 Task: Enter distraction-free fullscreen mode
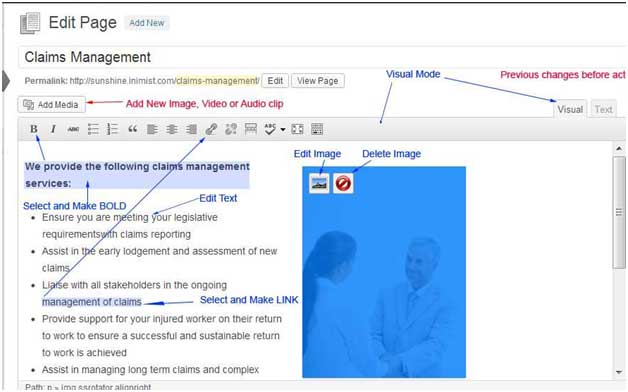(297, 129)
